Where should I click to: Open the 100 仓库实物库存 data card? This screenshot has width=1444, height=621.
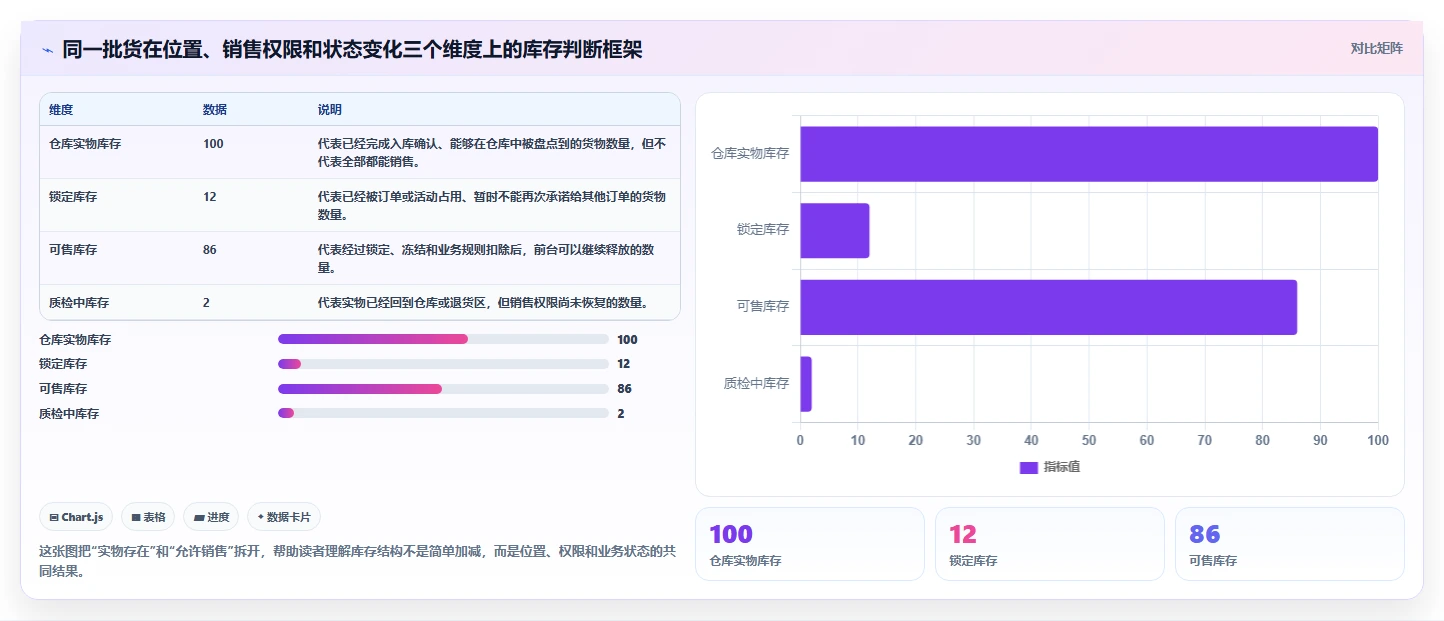(x=810, y=544)
